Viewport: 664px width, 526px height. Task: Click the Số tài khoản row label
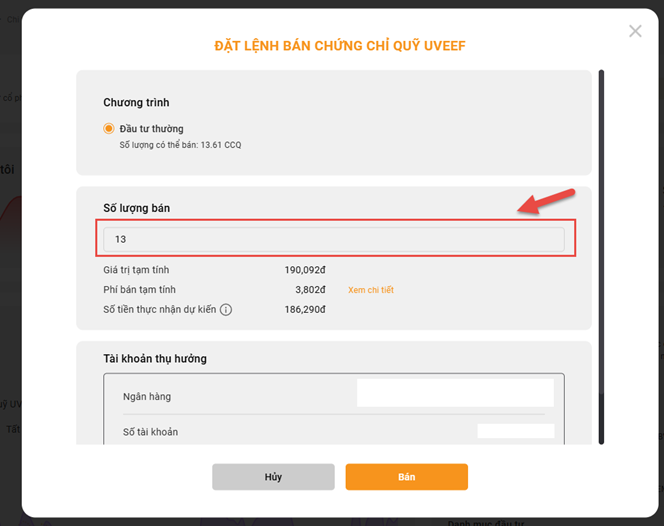(x=150, y=432)
